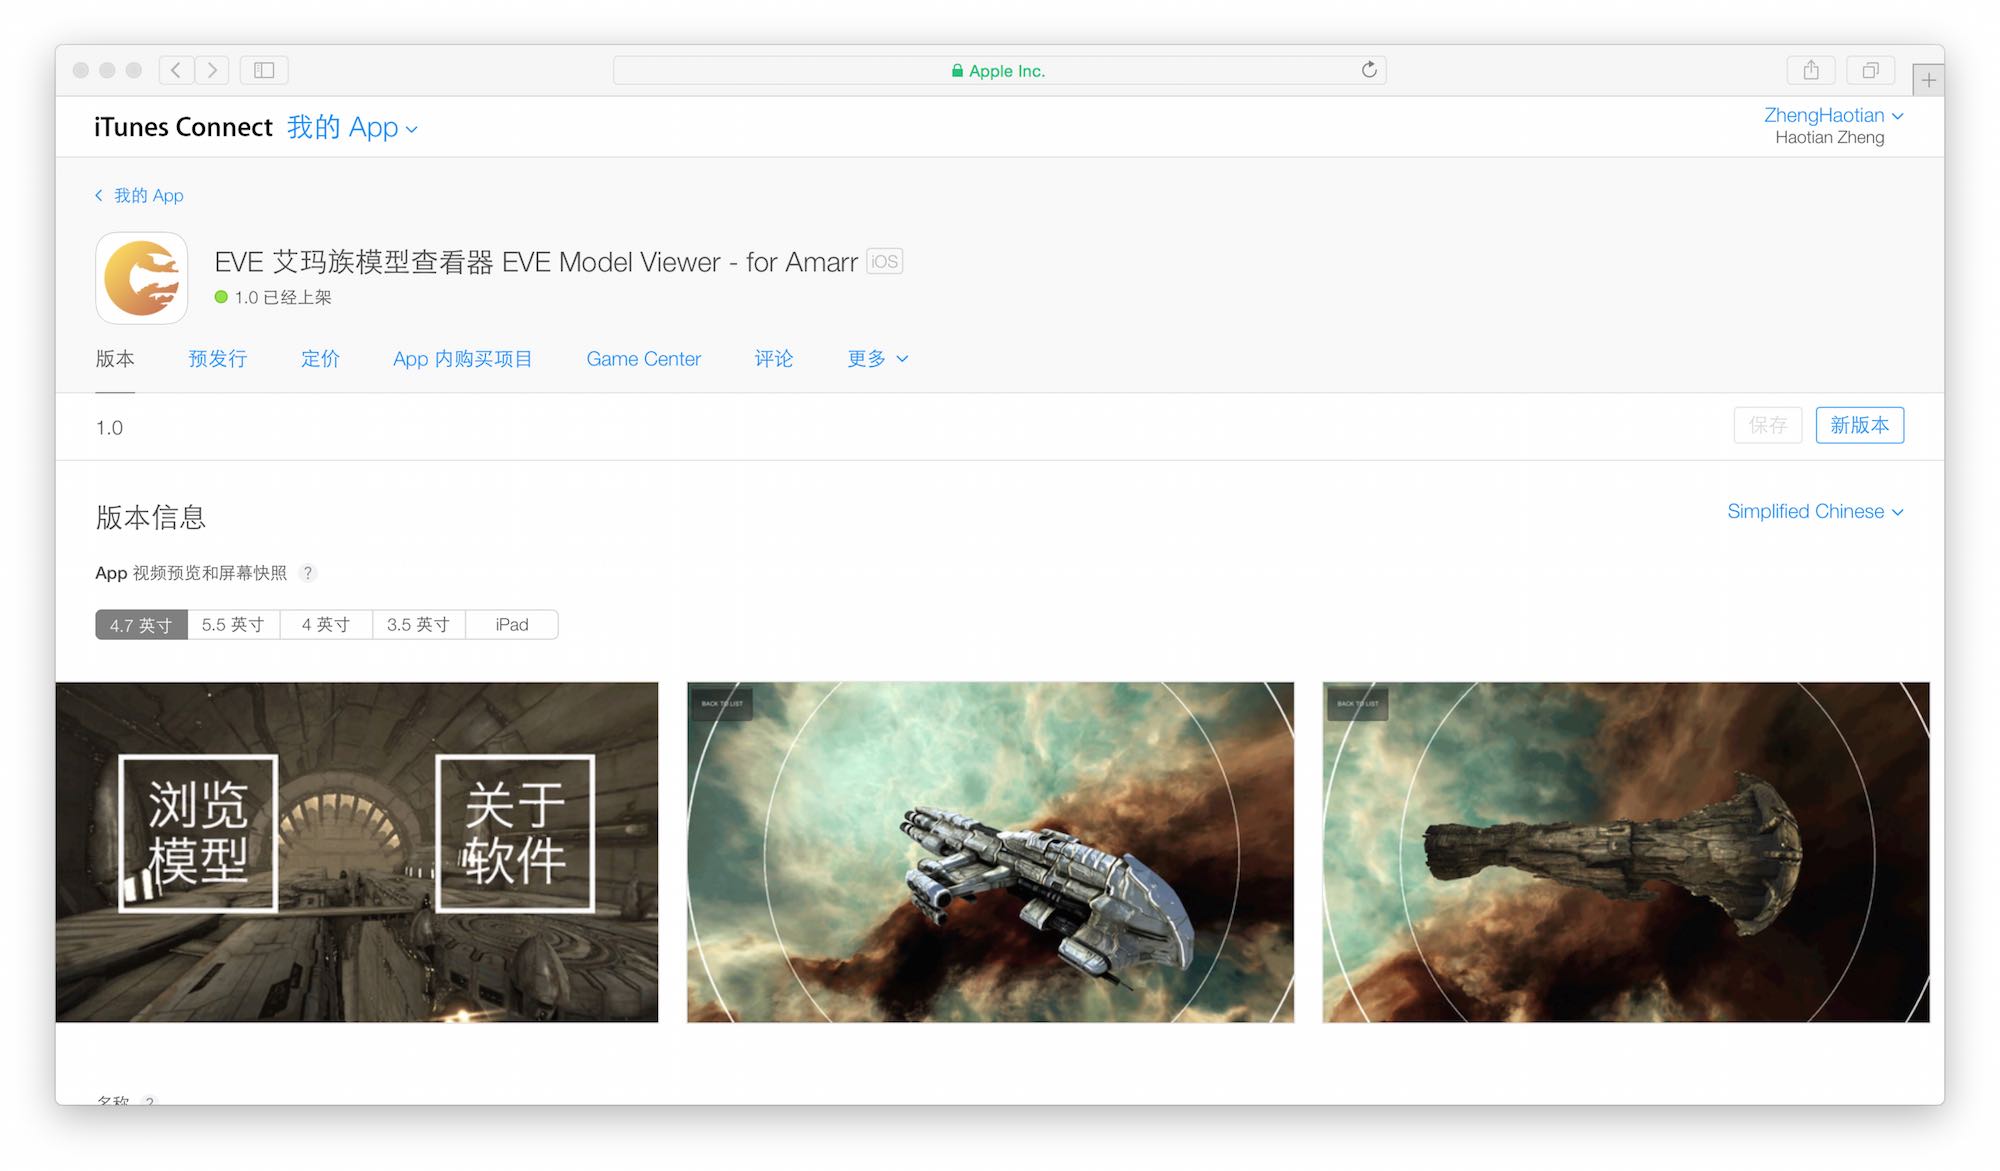This screenshot has width=2000, height=1171.
Task: Select the 5.5 英寸 screenshot size
Action: click(x=233, y=625)
